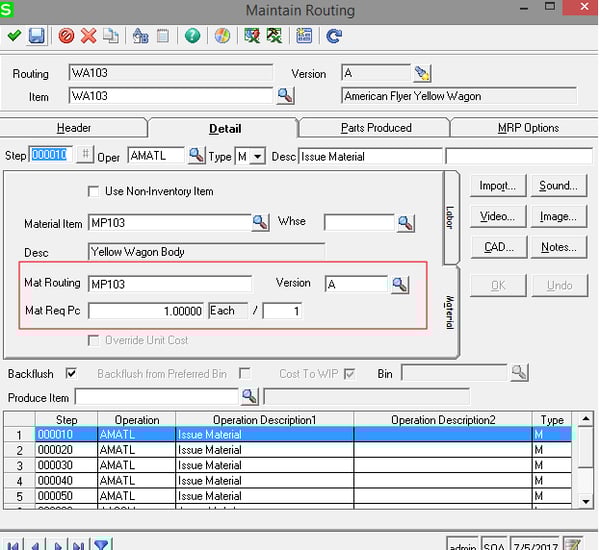The height and width of the screenshot is (550, 600).
Task: Open the Parts Produced tab
Action: (375, 128)
